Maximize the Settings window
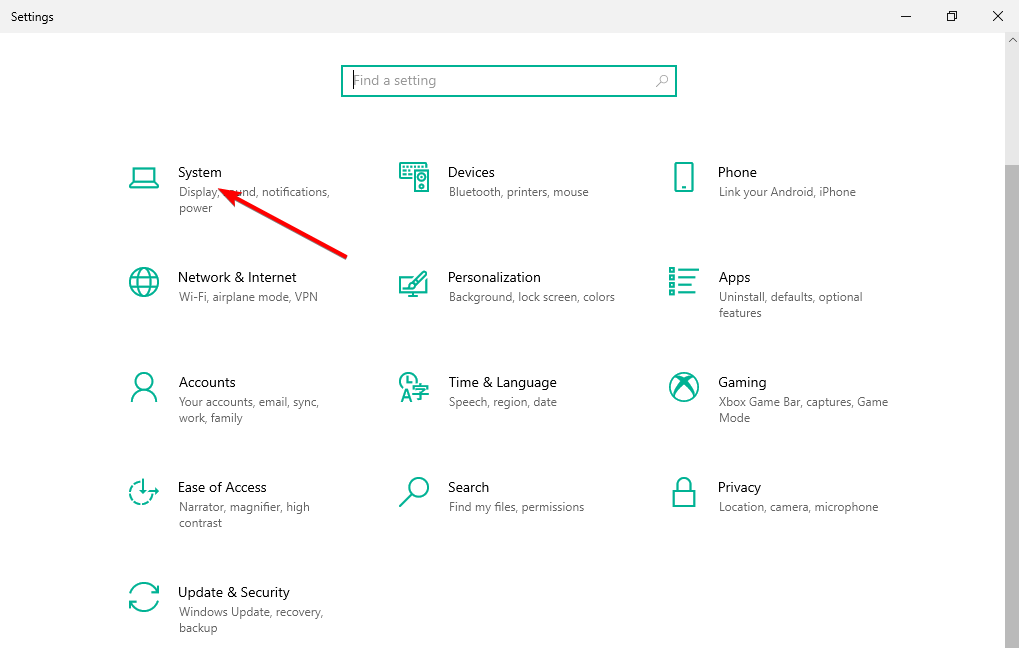 952,16
